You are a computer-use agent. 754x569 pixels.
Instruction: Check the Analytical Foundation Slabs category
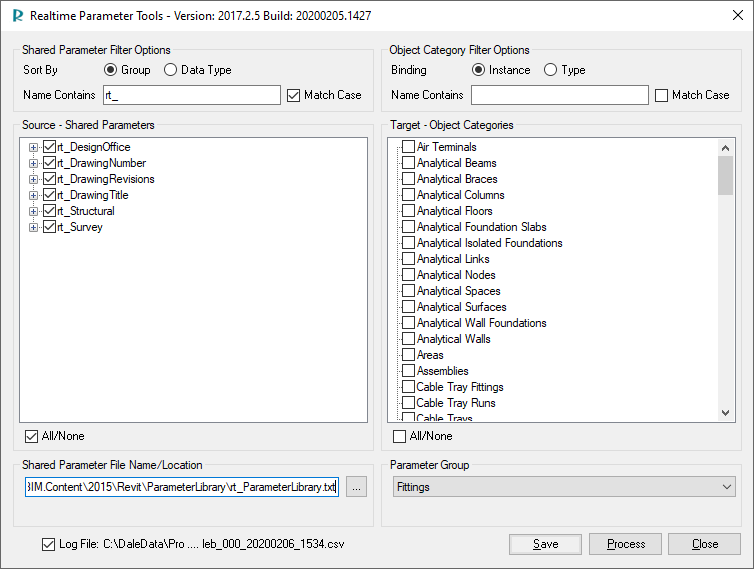pyautogui.click(x=408, y=227)
